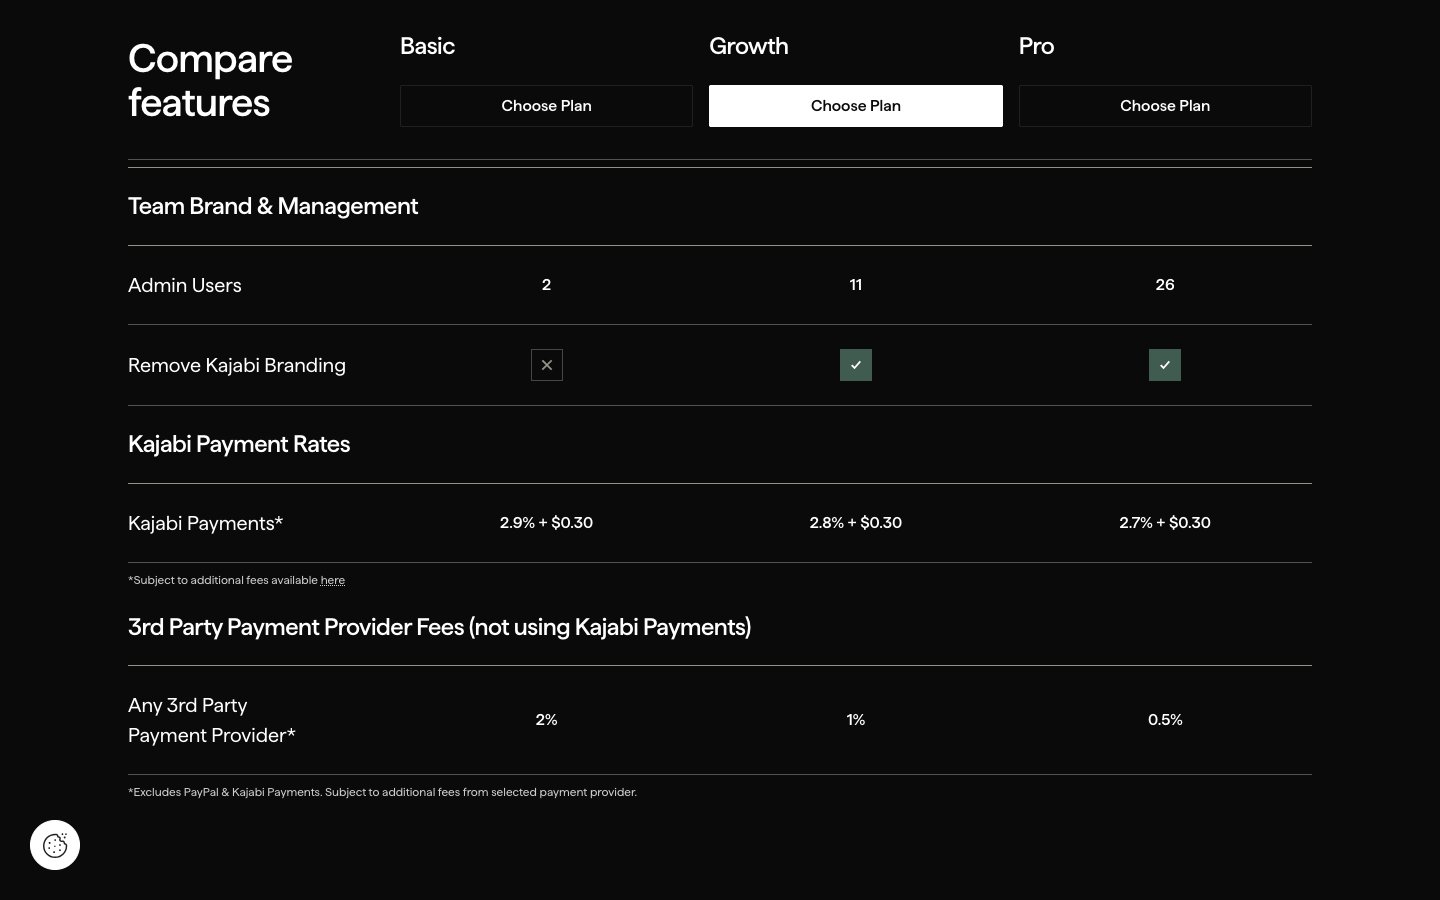Click the Any 3rd Party Payment Provider label
This screenshot has height=900, width=1440.
(x=211, y=720)
